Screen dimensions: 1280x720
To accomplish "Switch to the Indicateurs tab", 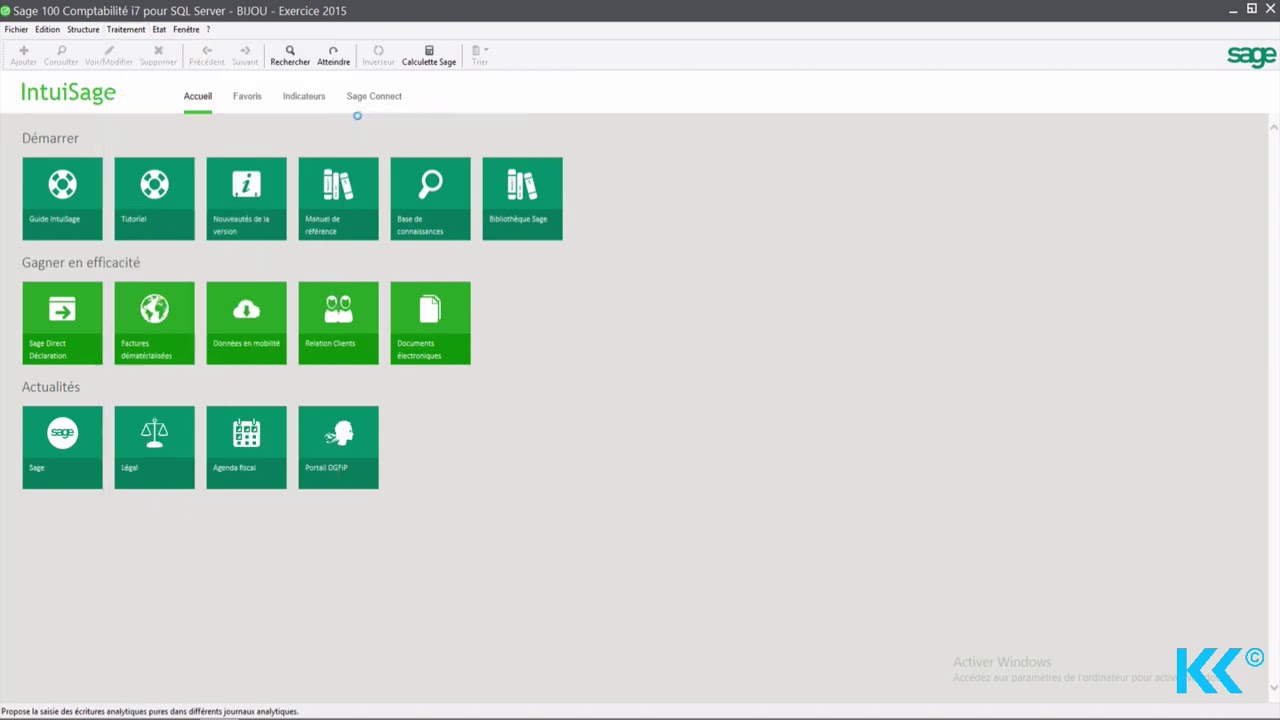I will coord(304,97).
